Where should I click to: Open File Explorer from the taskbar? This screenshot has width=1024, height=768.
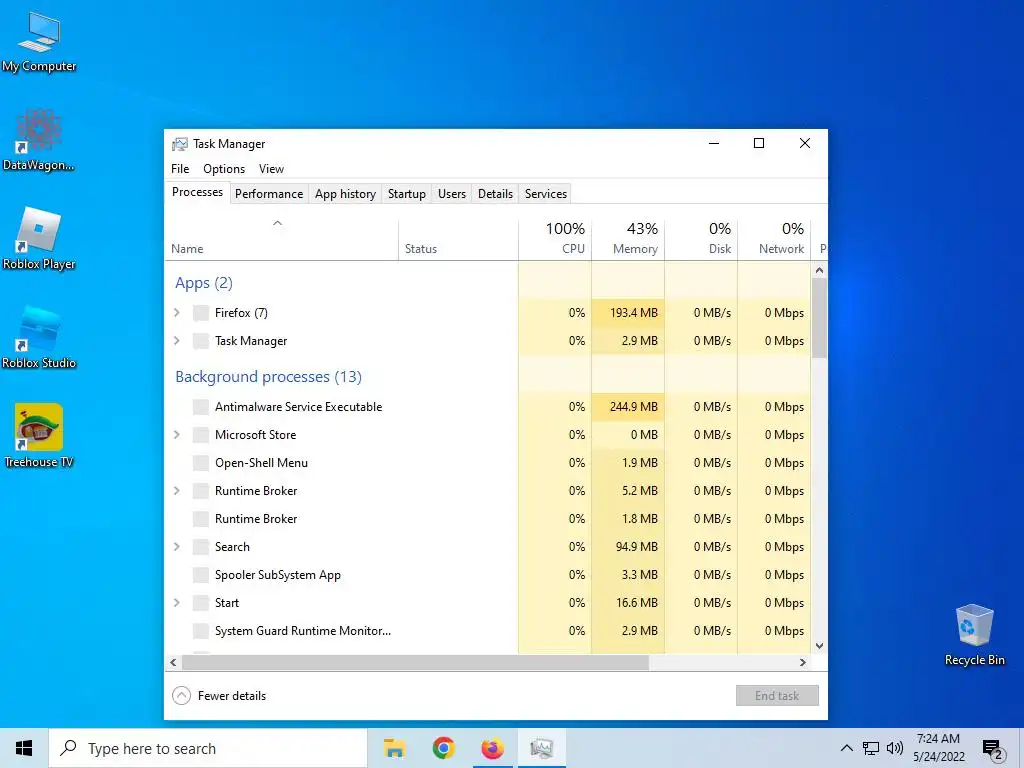(x=394, y=748)
